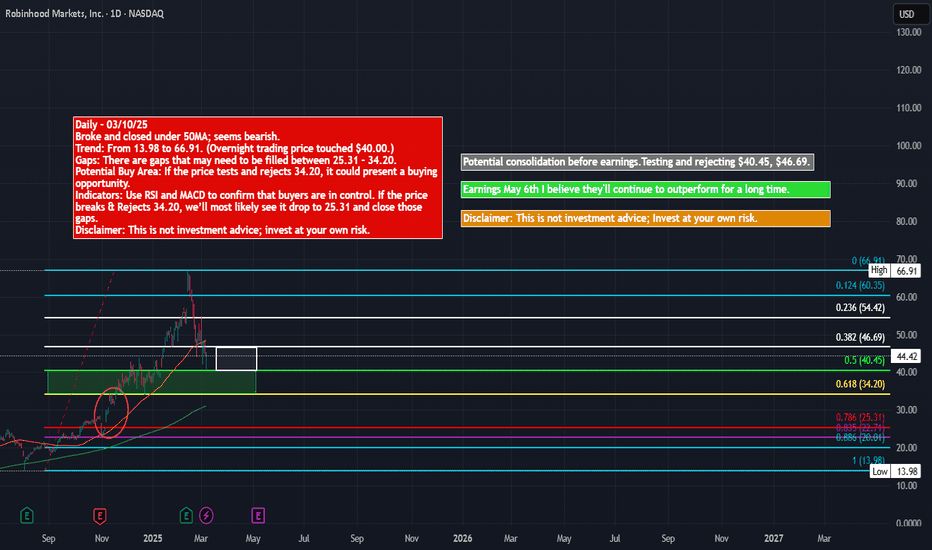Click the High 66.91 price label
The height and width of the screenshot is (550, 932).
tap(894, 271)
